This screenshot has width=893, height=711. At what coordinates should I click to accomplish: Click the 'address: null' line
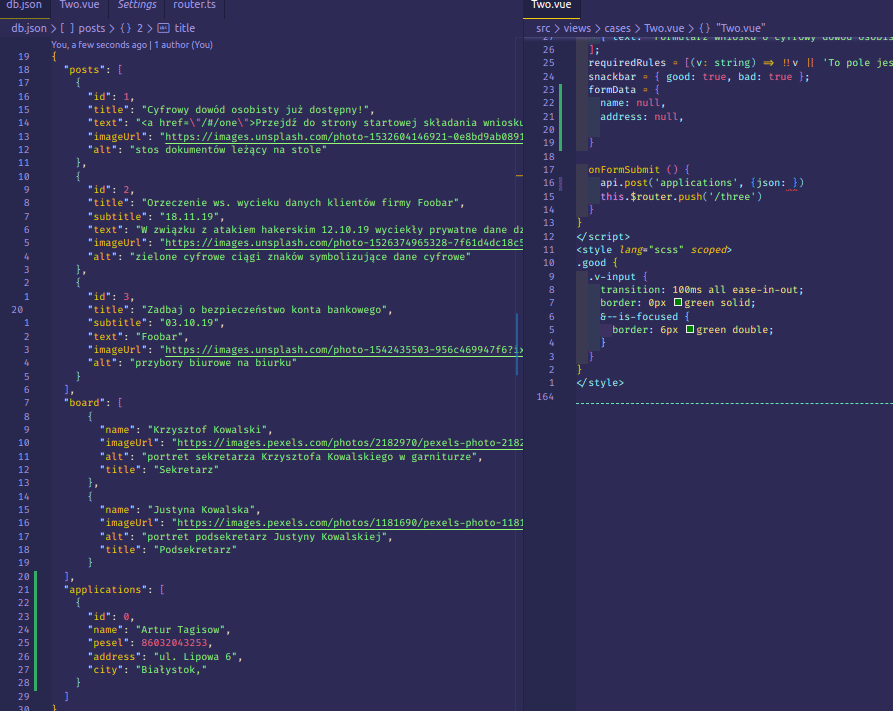coord(641,117)
